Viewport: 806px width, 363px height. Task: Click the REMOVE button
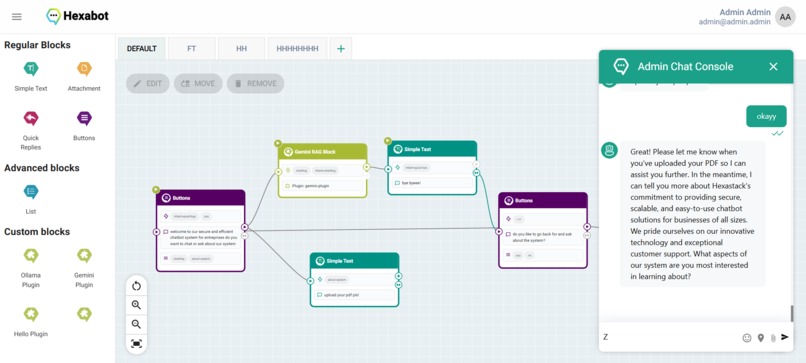255,83
